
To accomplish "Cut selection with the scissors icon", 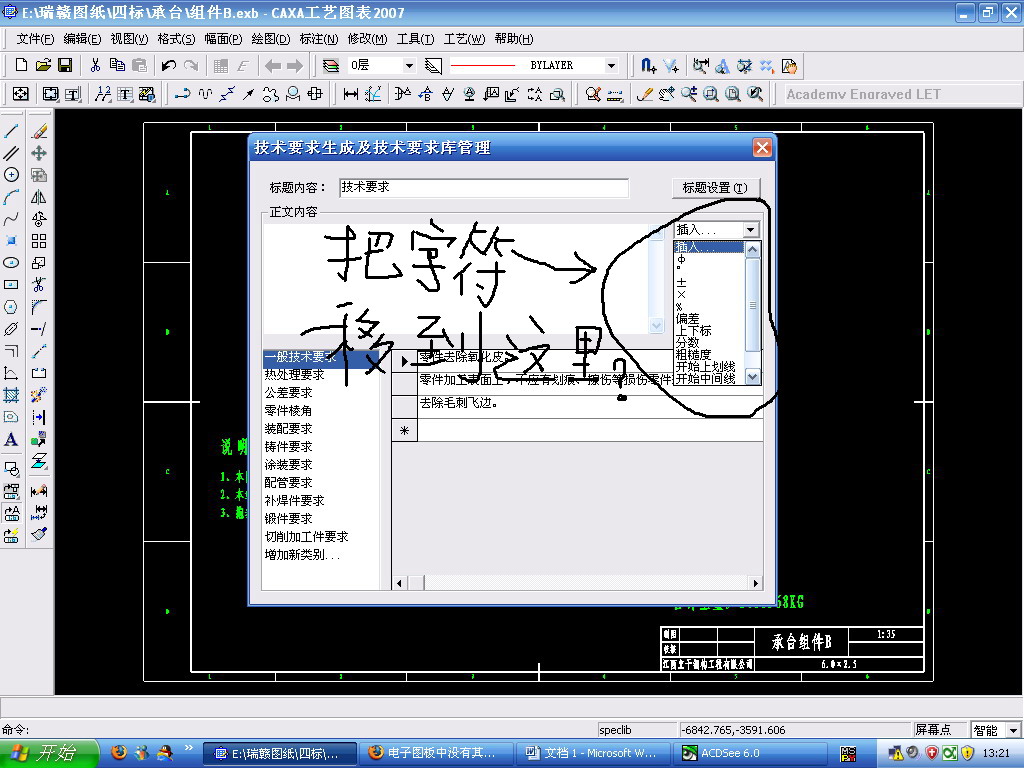I will pyautogui.click(x=95, y=65).
